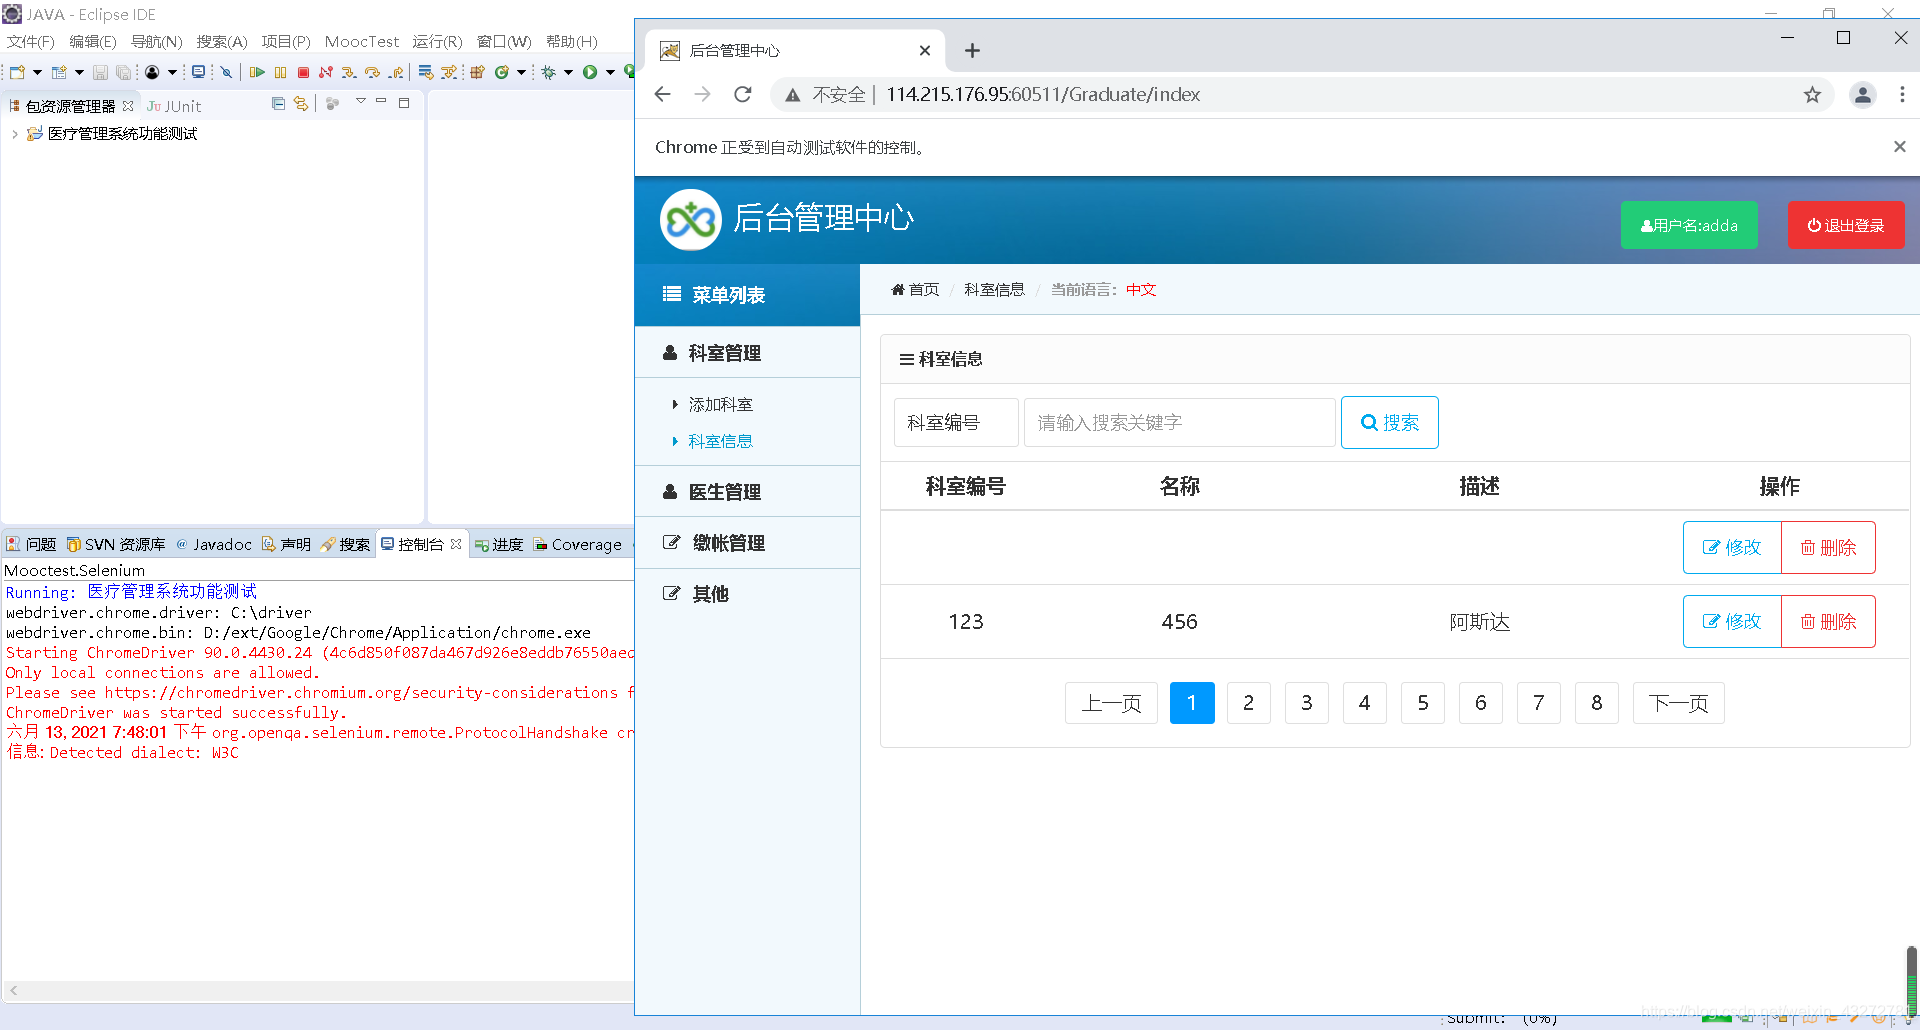This screenshot has width=1920, height=1030.
Task: Expand the 其他 menu section
Action: click(x=747, y=594)
